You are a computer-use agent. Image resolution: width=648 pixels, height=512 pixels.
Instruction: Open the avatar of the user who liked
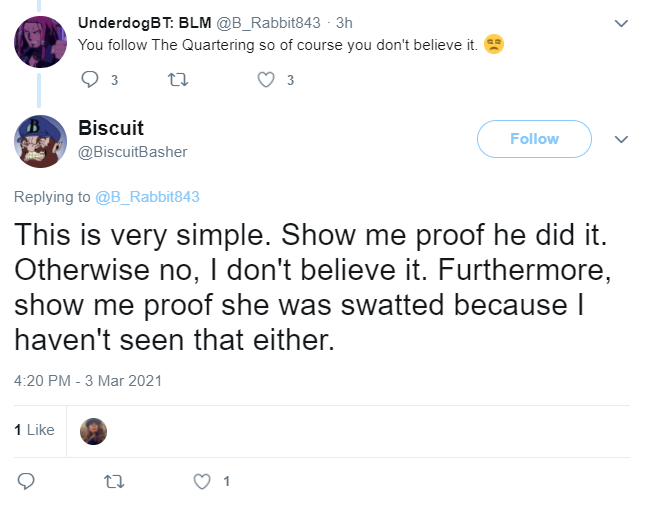click(93, 431)
